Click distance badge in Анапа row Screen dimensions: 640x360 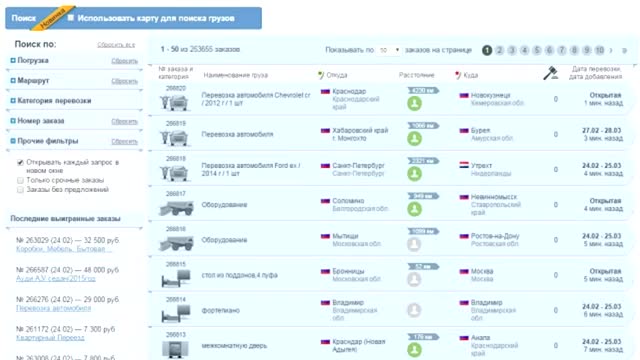click(x=423, y=337)
